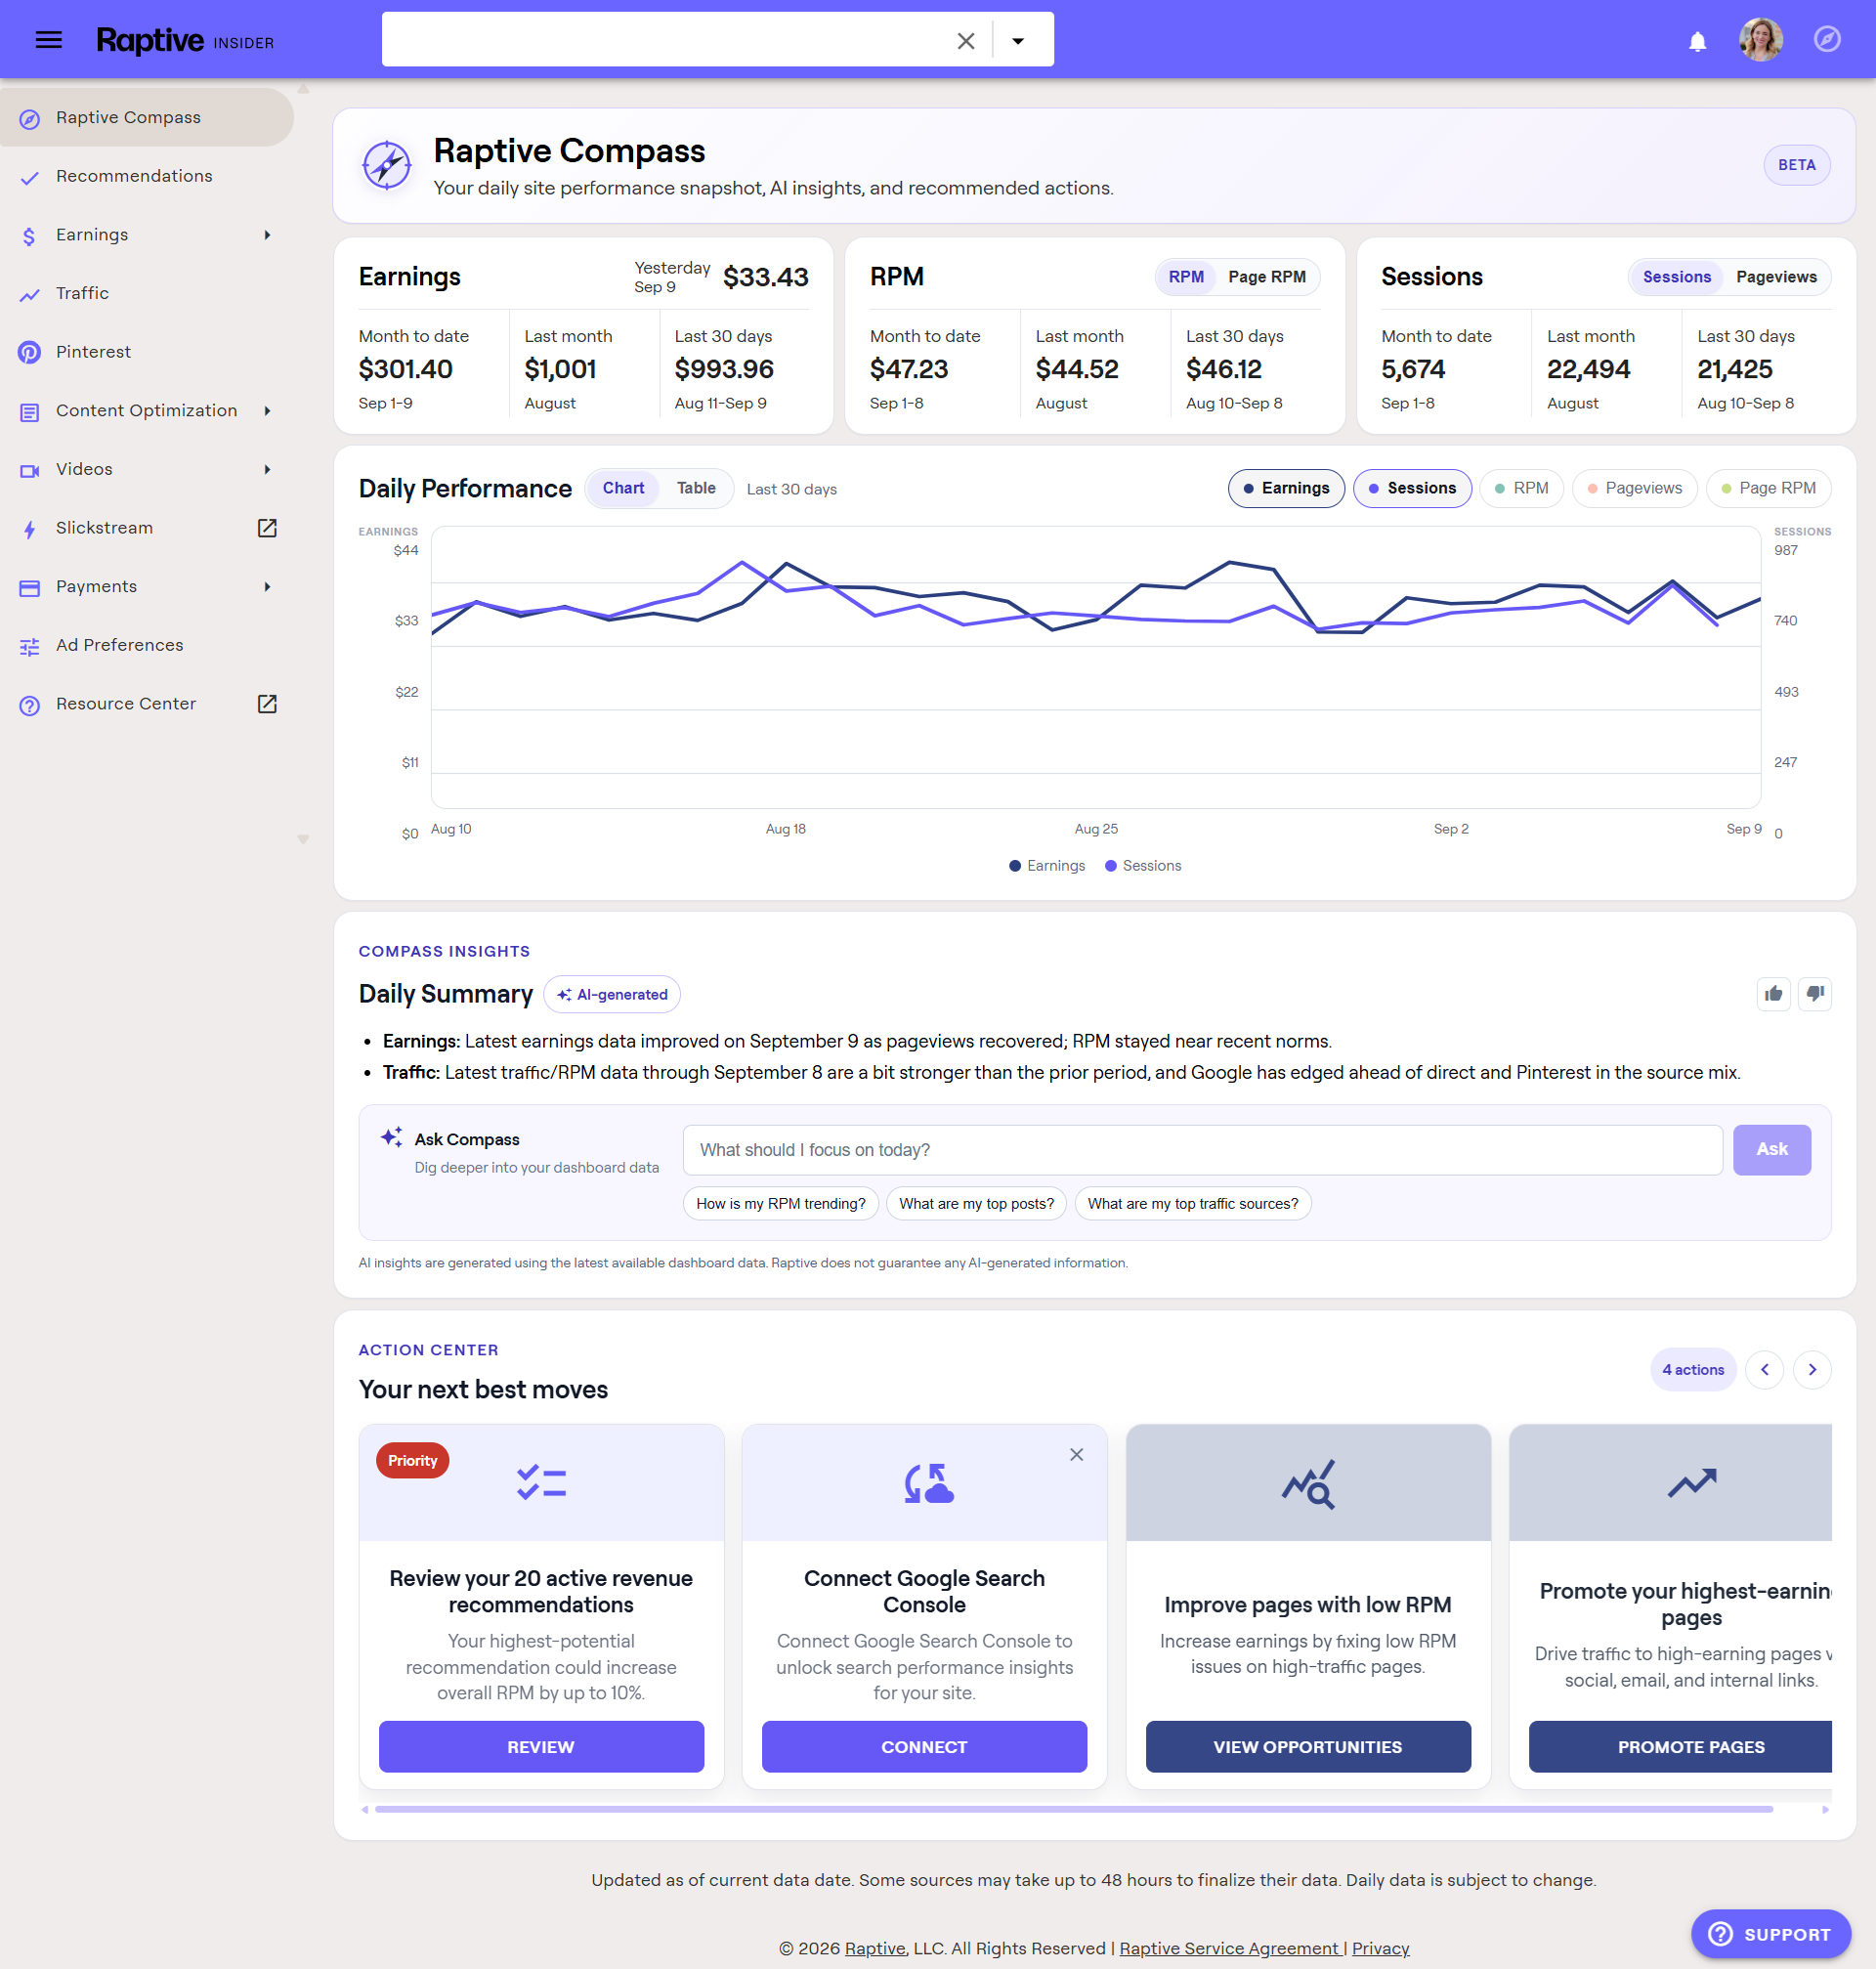Click the View Opportunities button
The height and width of the screenshot is (1969, 1876).
coord(1308,1747)
